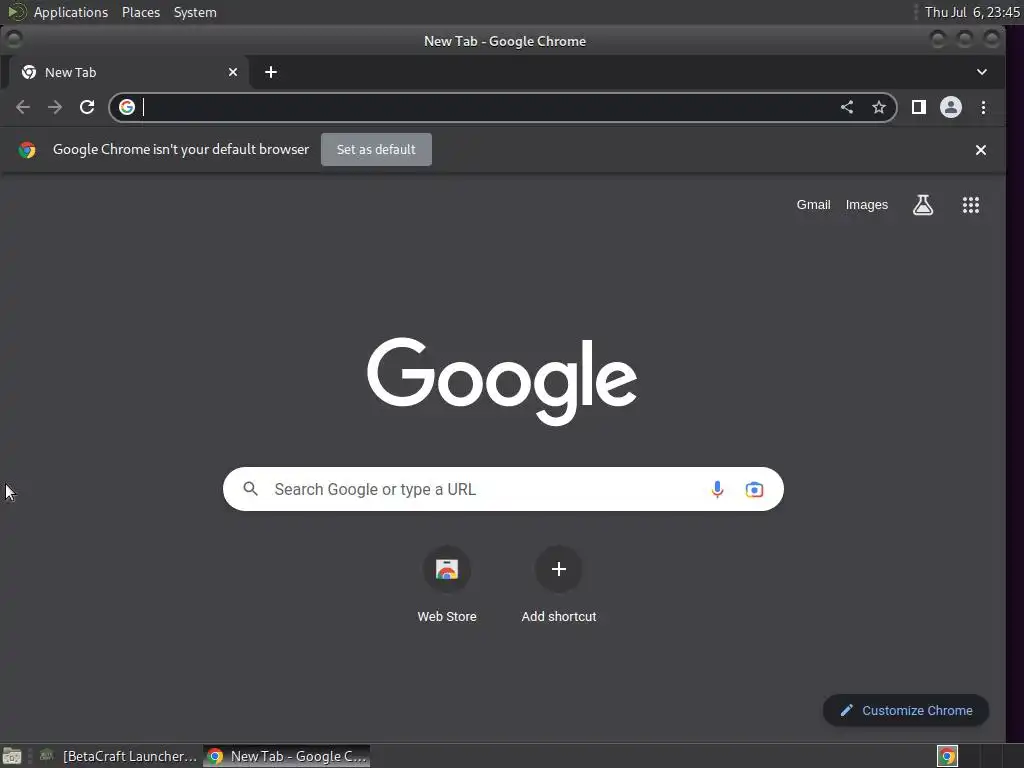Open the Applications menu
Screen dimensions: 1024x768
coord(71,12)
